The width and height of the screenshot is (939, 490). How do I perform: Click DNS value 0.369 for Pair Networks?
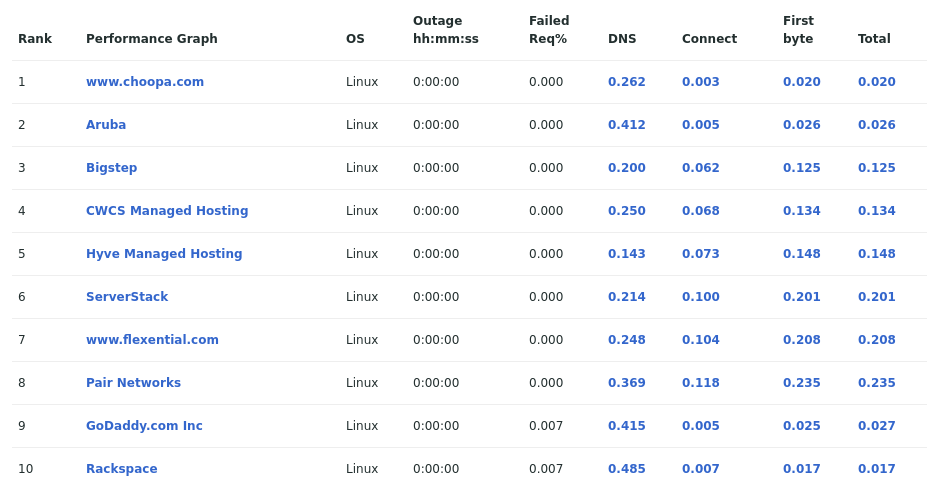tap(626, 383)
